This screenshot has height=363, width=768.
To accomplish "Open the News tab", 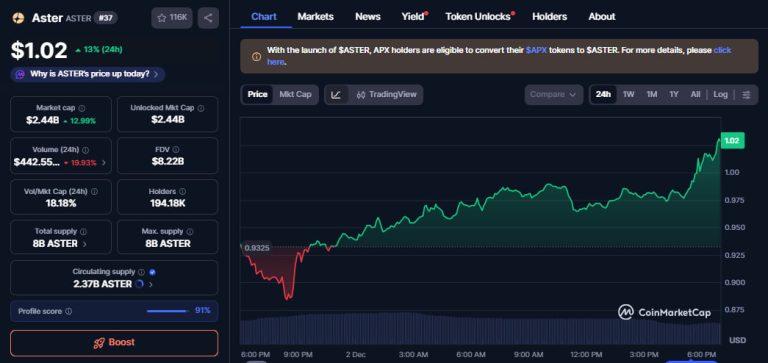I will point(368,16).
